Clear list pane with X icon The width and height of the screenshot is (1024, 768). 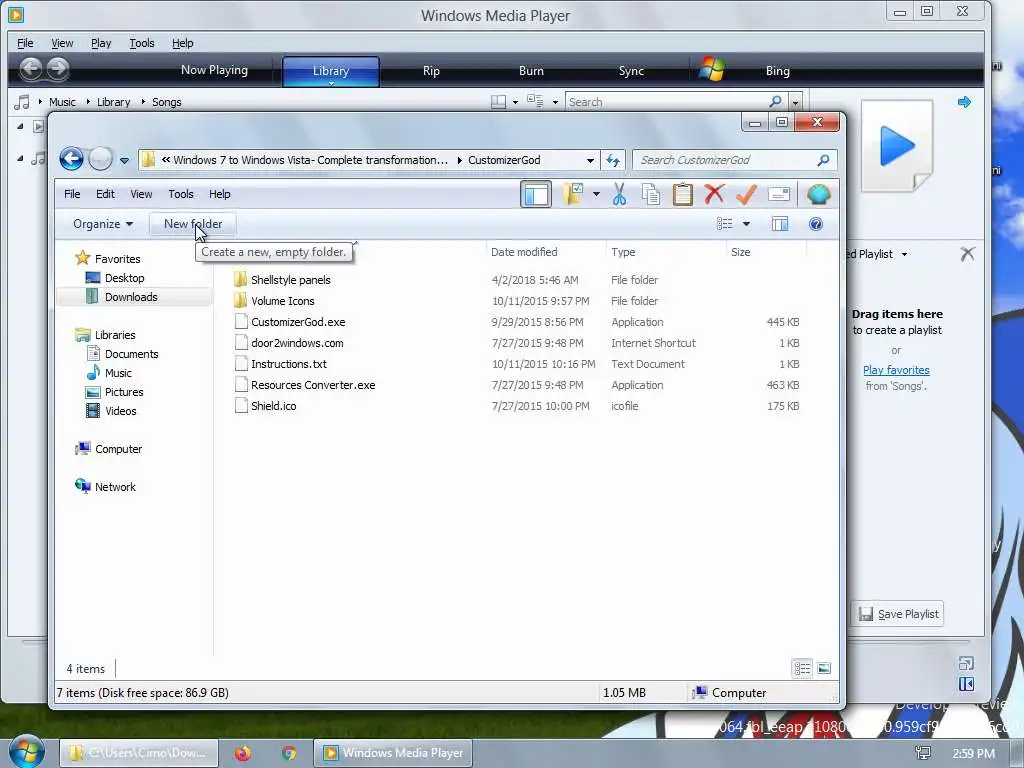click(967, 253)
